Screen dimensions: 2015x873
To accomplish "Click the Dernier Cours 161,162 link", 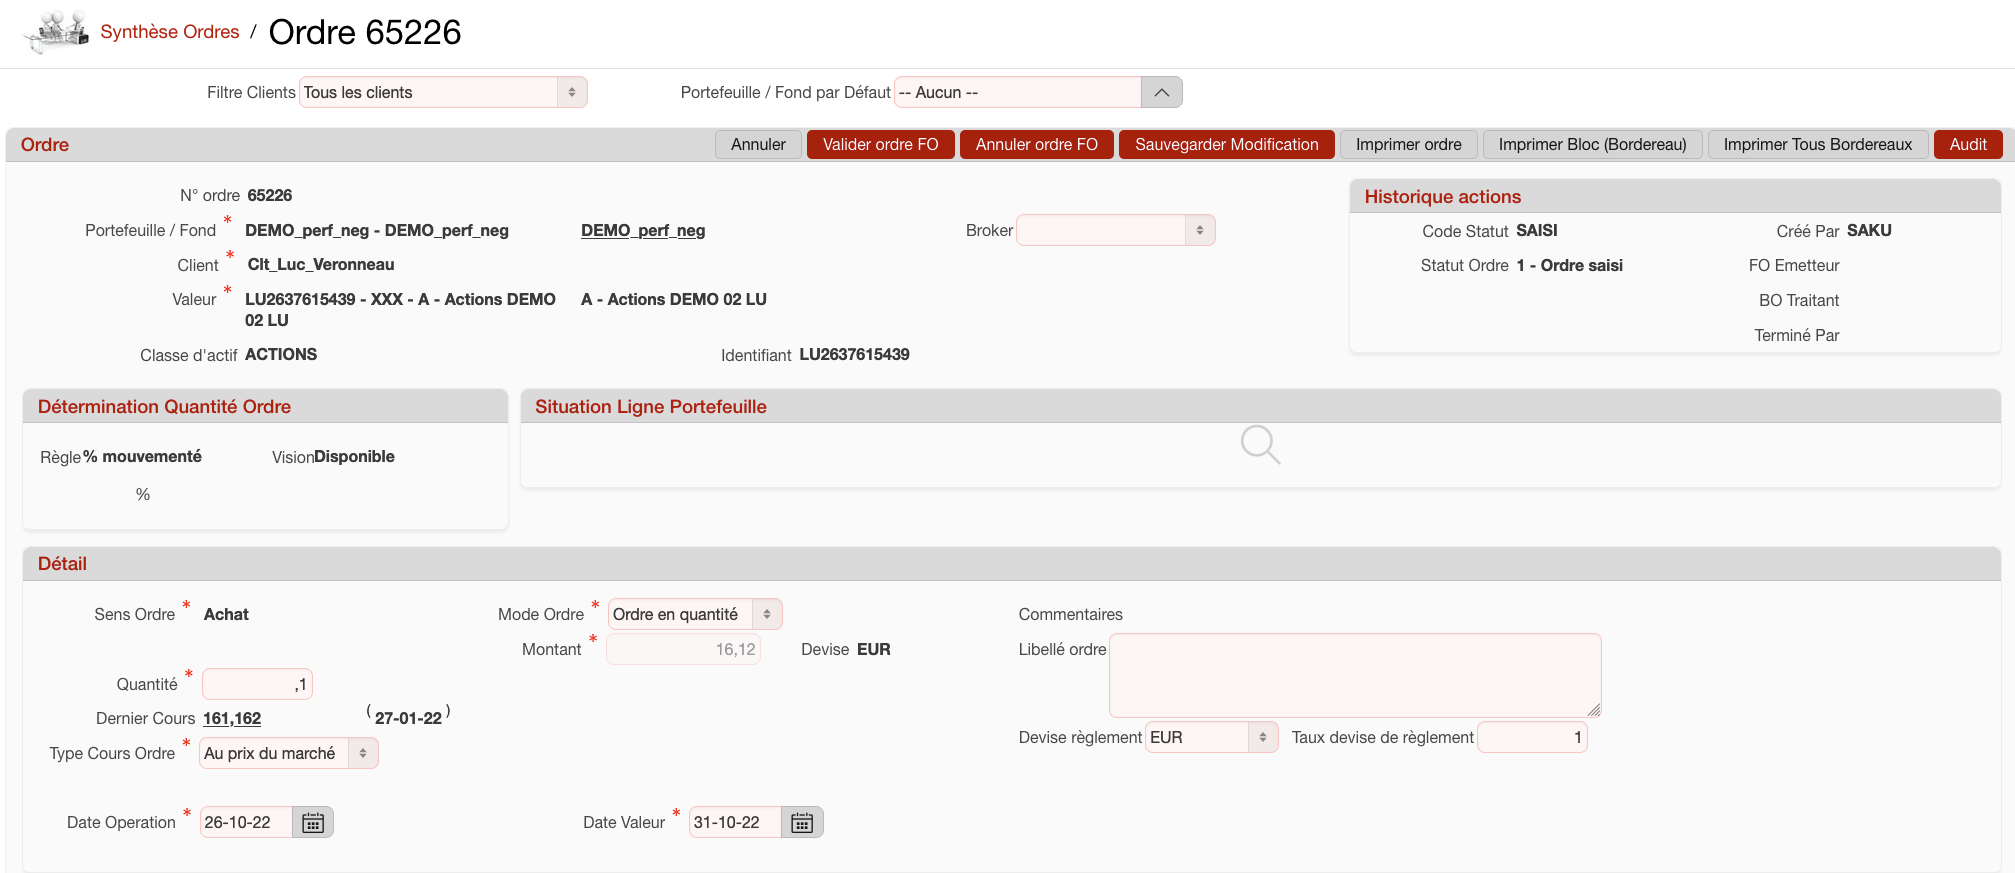I will click(232, 719).
